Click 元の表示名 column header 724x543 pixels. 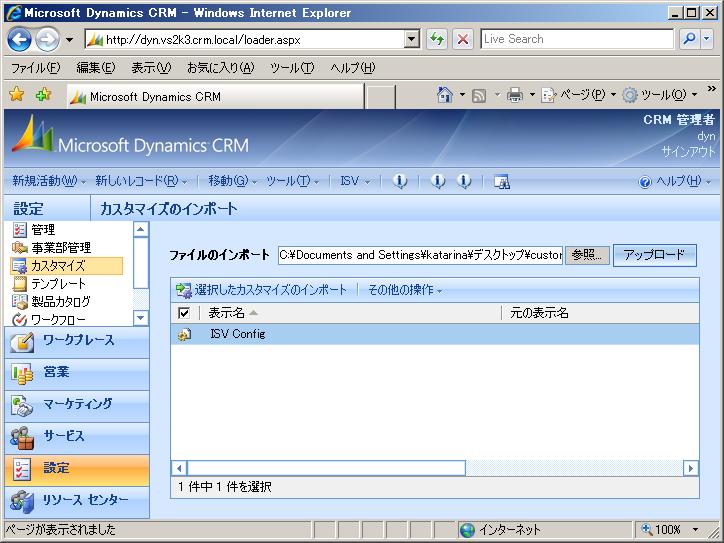click(x=539, y=313)
